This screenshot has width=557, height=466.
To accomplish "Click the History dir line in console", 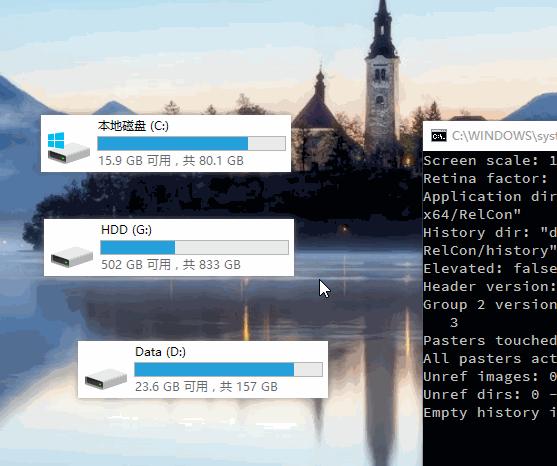I will [490, 233].
